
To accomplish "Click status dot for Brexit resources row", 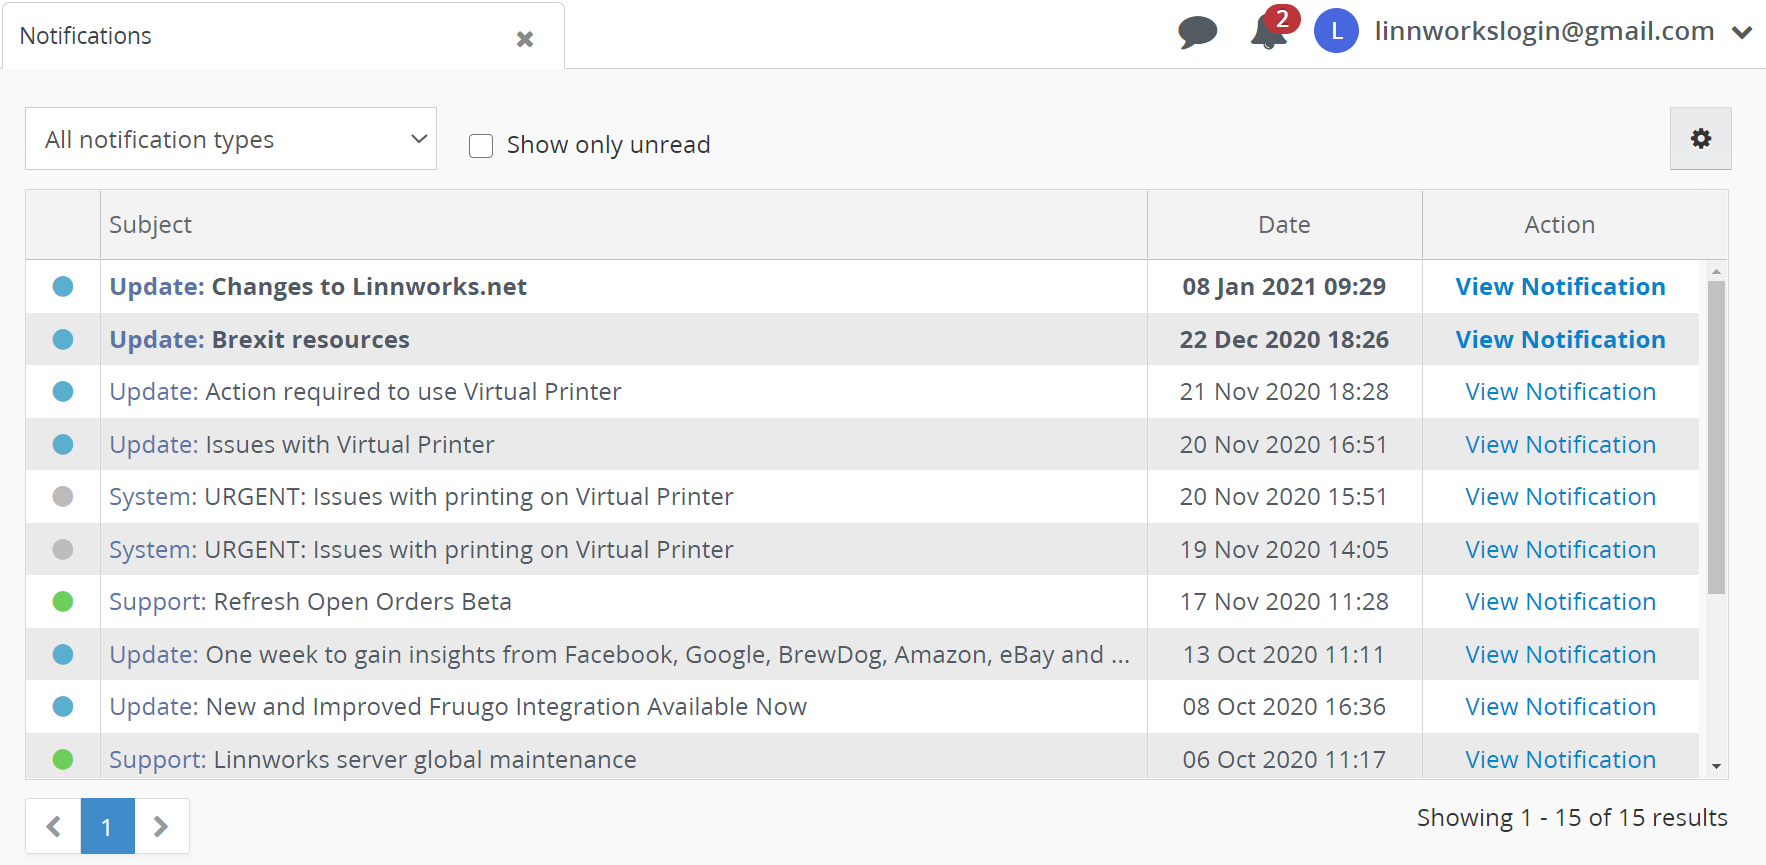I will (63, 340).
